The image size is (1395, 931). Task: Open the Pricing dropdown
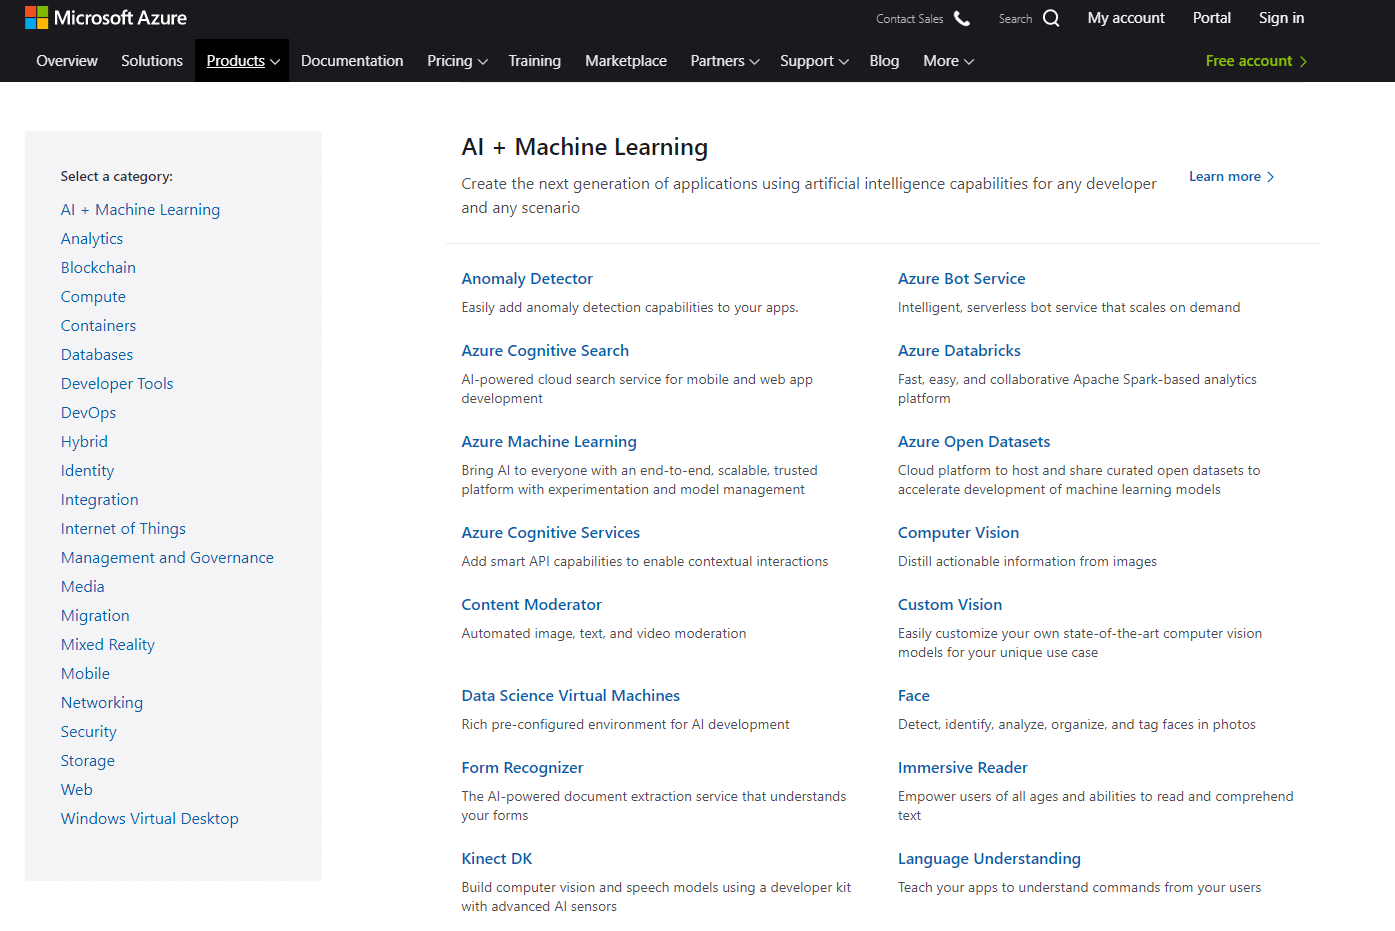pyautogui.click(x=456, y=60)
